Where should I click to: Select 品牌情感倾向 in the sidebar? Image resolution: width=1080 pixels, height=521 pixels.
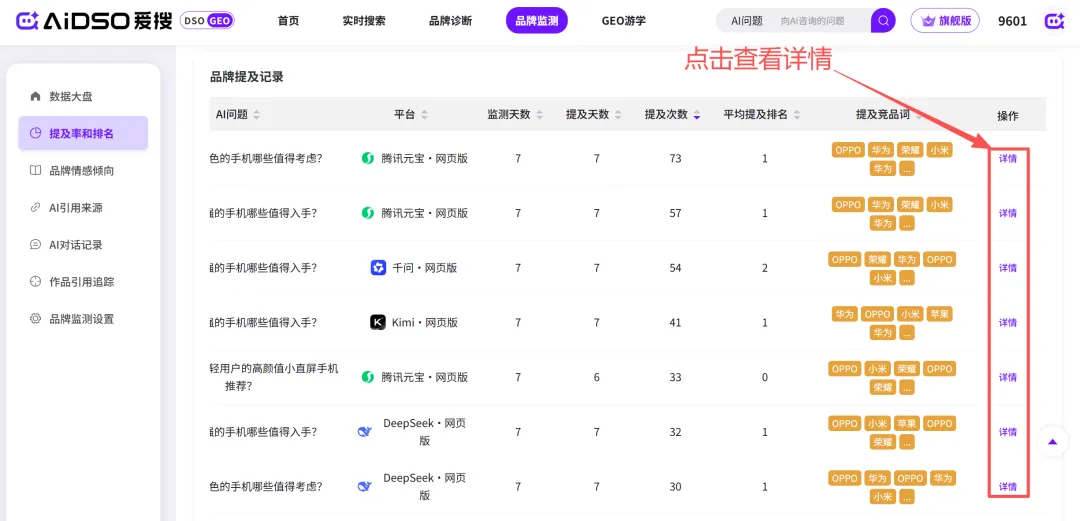pos(83,171)
